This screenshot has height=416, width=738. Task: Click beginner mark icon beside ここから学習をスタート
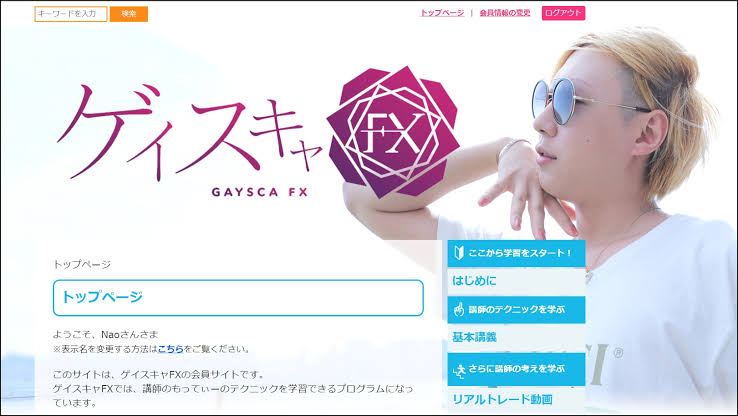click(459, 253)
